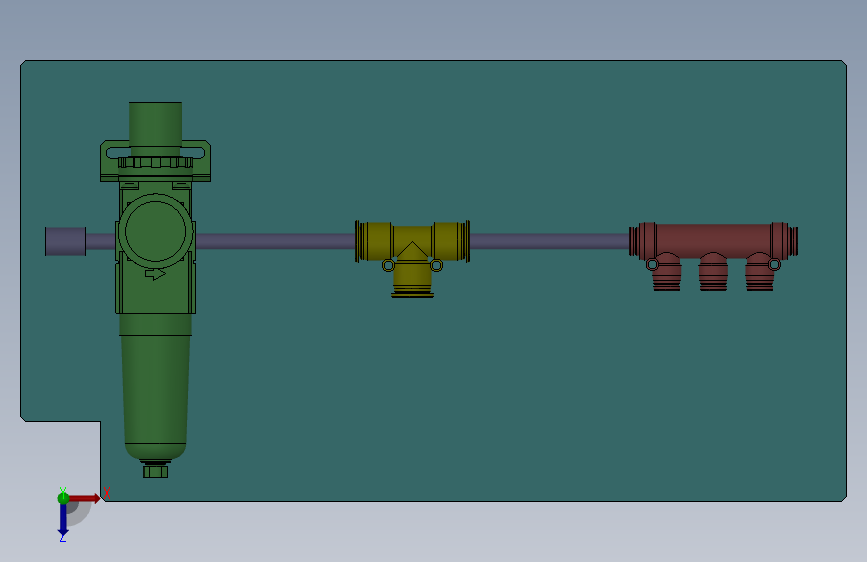867x562 pixels.
Task: Click the green Y axis ball of triad
Action: tap(63, 498)
